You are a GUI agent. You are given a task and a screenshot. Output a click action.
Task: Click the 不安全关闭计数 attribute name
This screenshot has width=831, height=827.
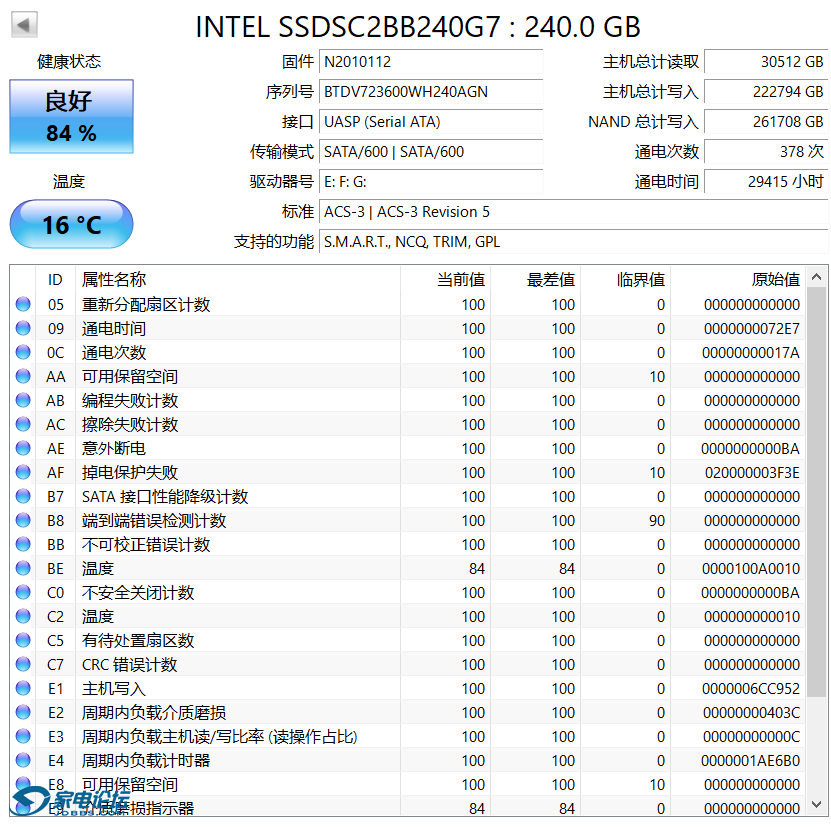click(138, 593)
